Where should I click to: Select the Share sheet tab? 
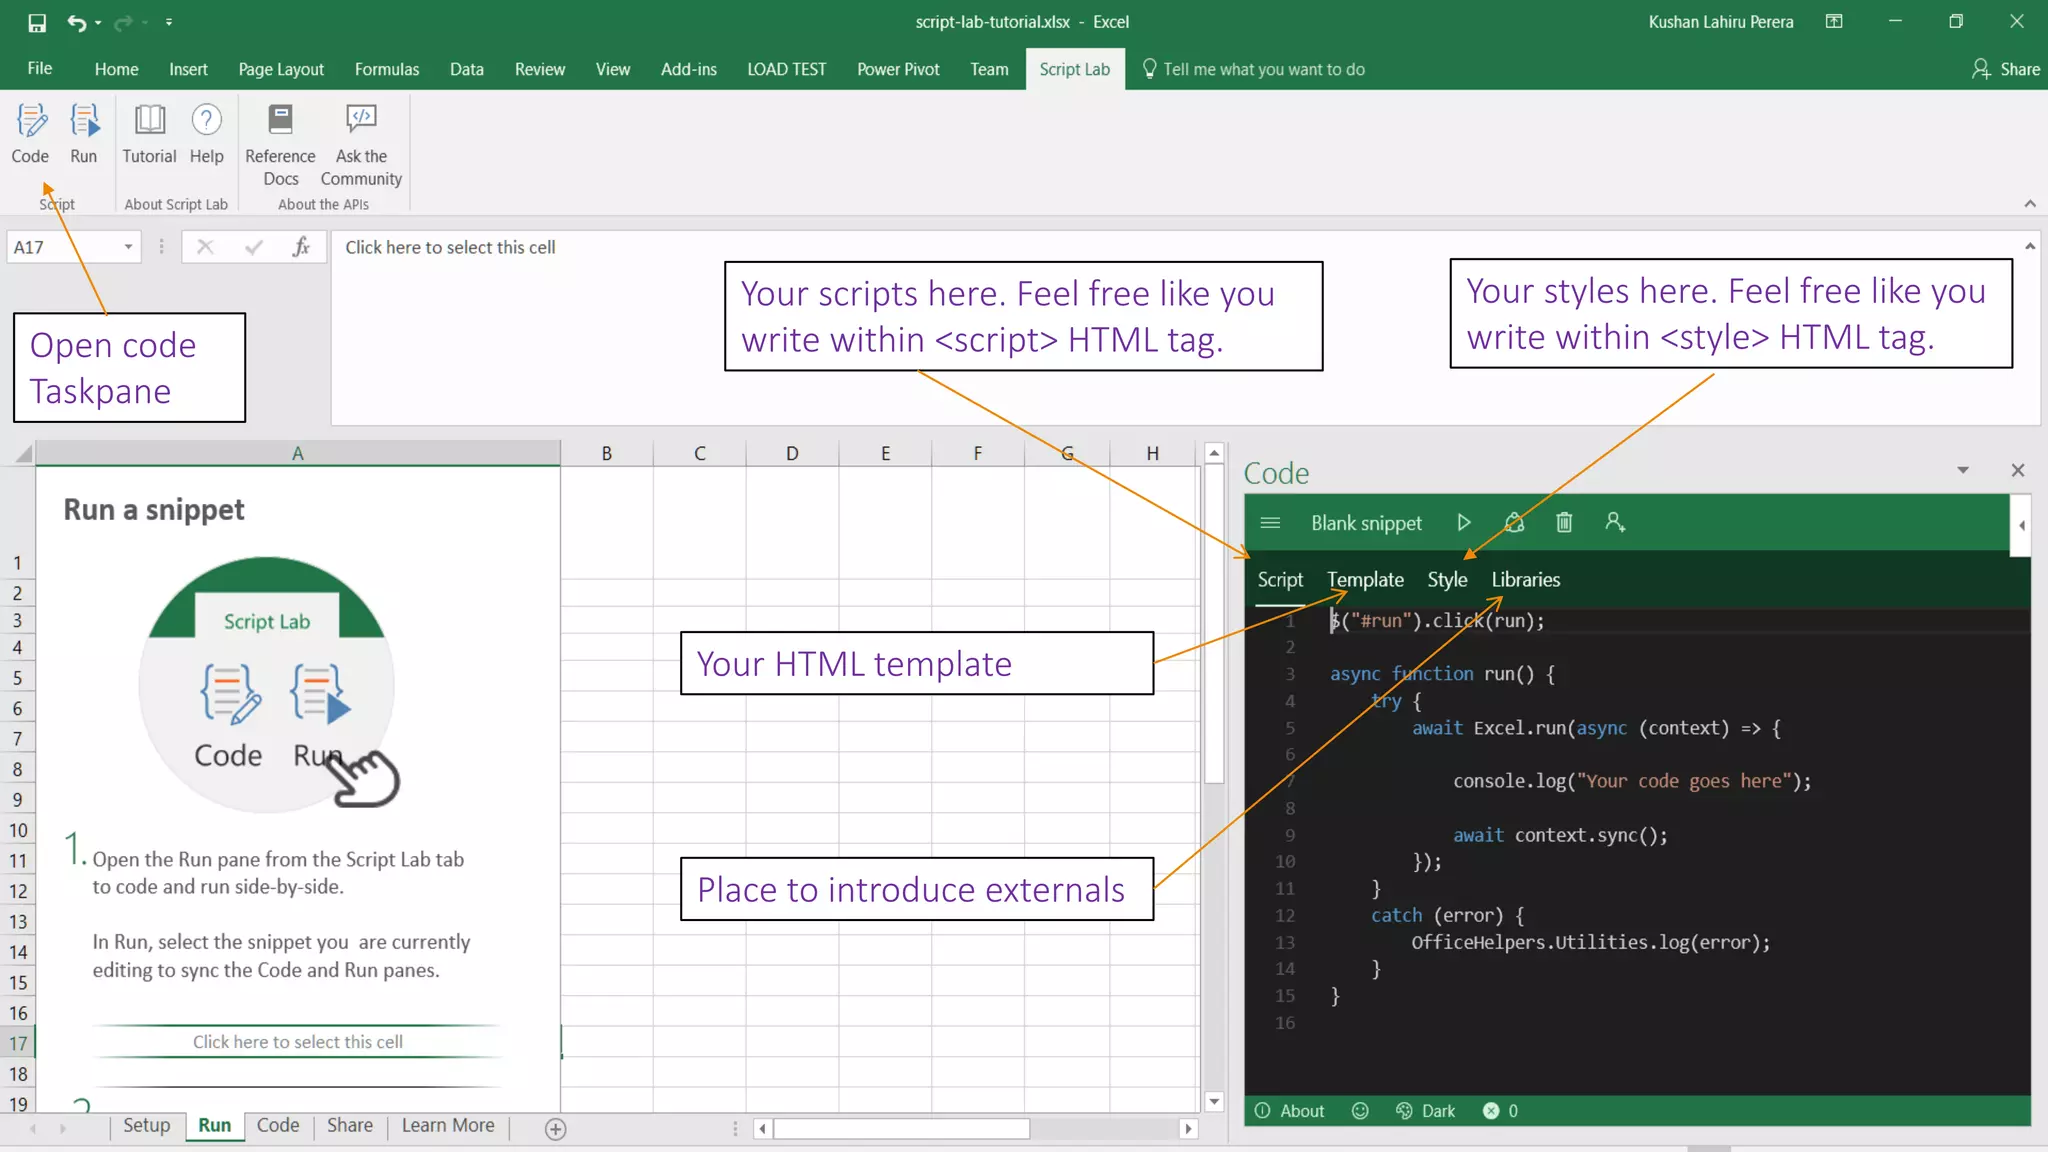click(x=349, y=1125)
